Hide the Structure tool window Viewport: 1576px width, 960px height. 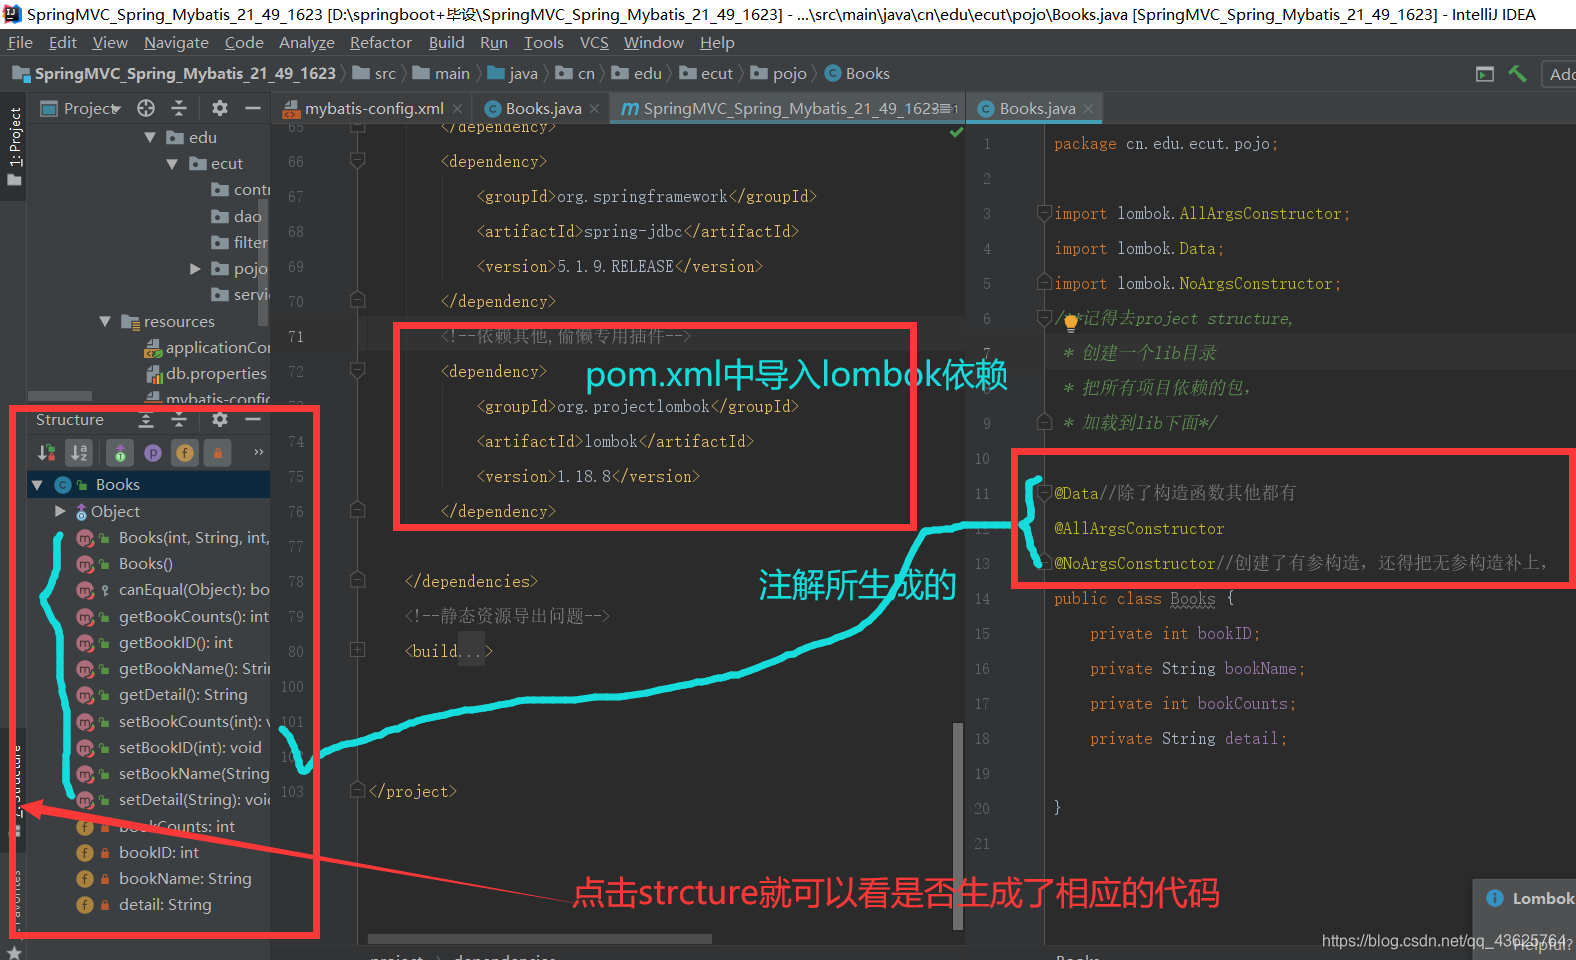[253, 420]
